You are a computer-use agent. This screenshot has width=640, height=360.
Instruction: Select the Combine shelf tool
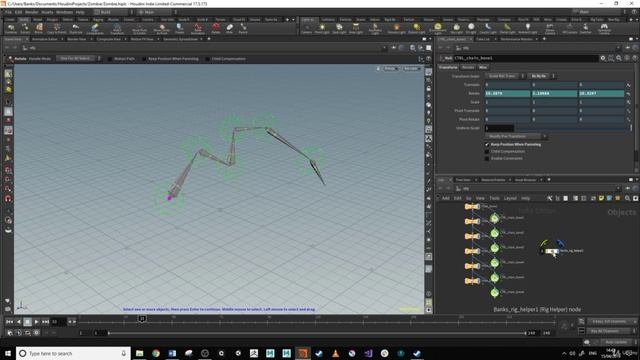point(11,29)
